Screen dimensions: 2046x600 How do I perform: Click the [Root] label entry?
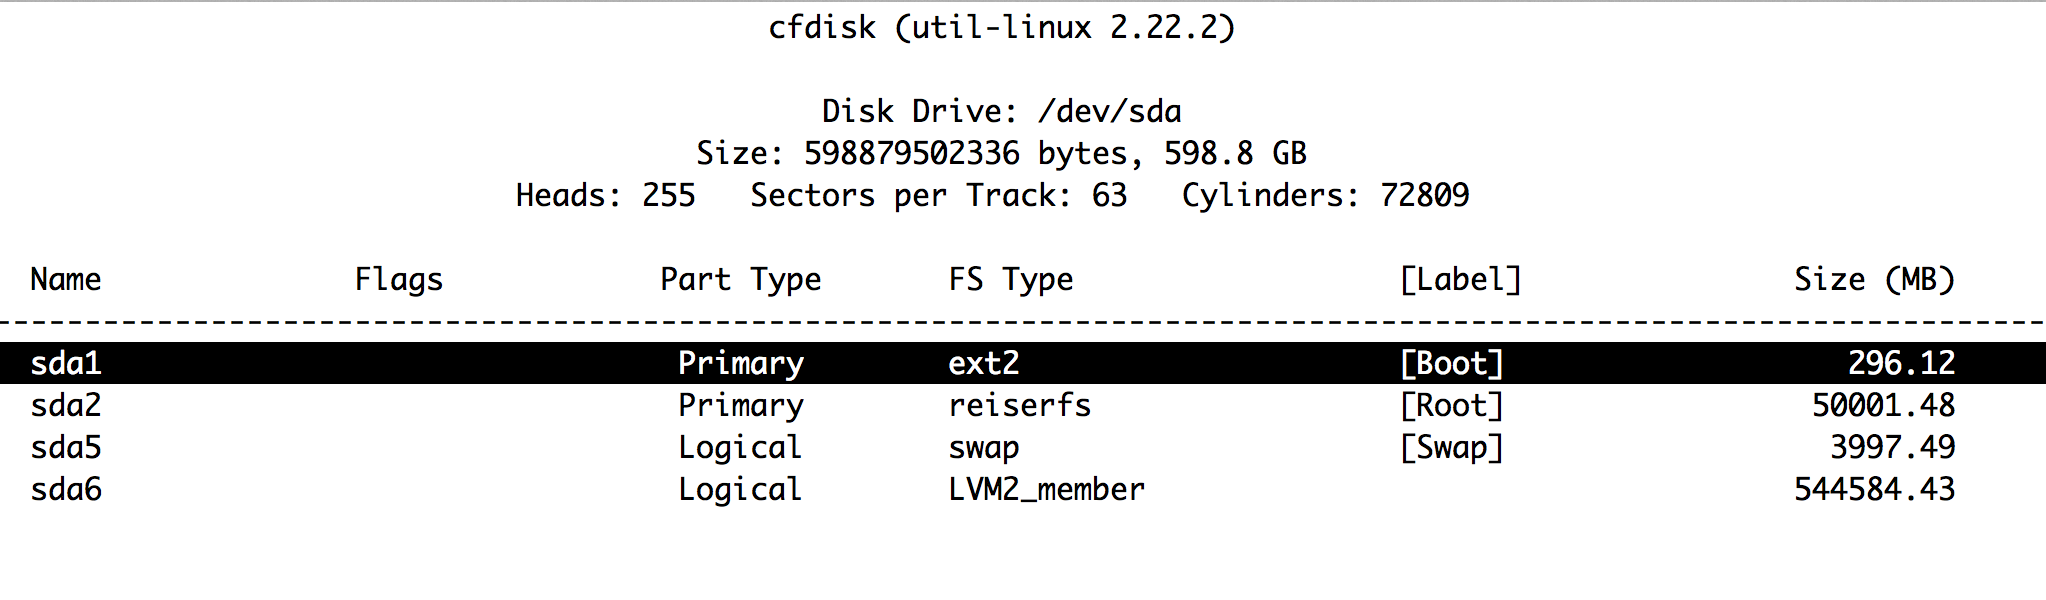point(1451,405)
